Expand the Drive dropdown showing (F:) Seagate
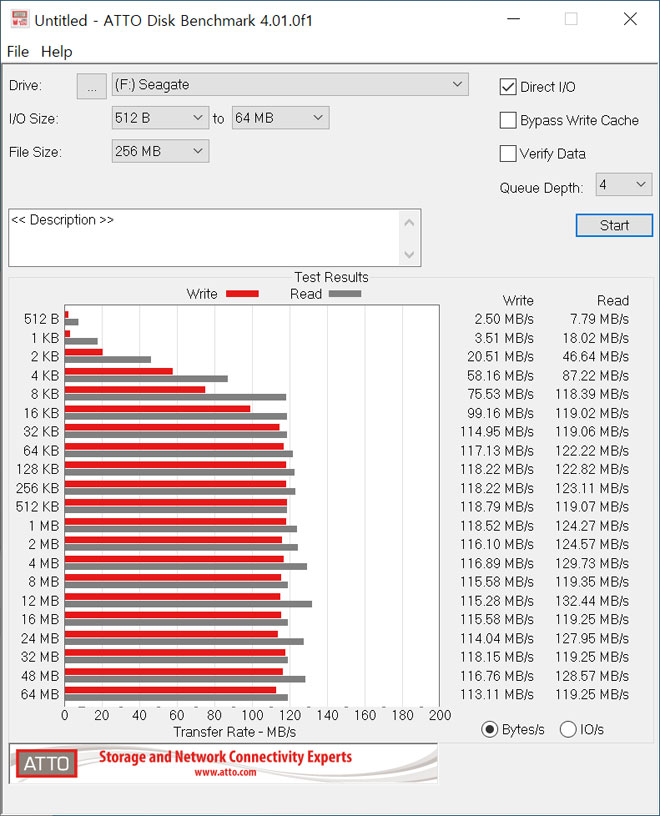Image resolution: width=660 pixels, height=816 pixels. coord(290,84)
